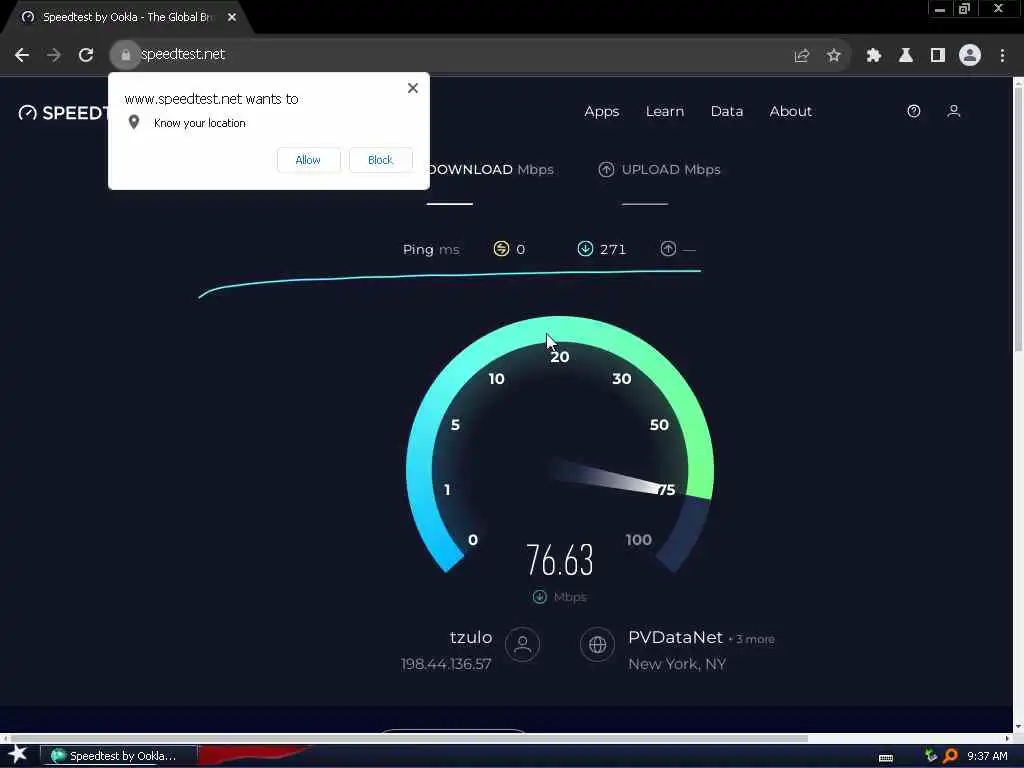Close the location permission popup
1024x768 pixels.
pos(413,88)
